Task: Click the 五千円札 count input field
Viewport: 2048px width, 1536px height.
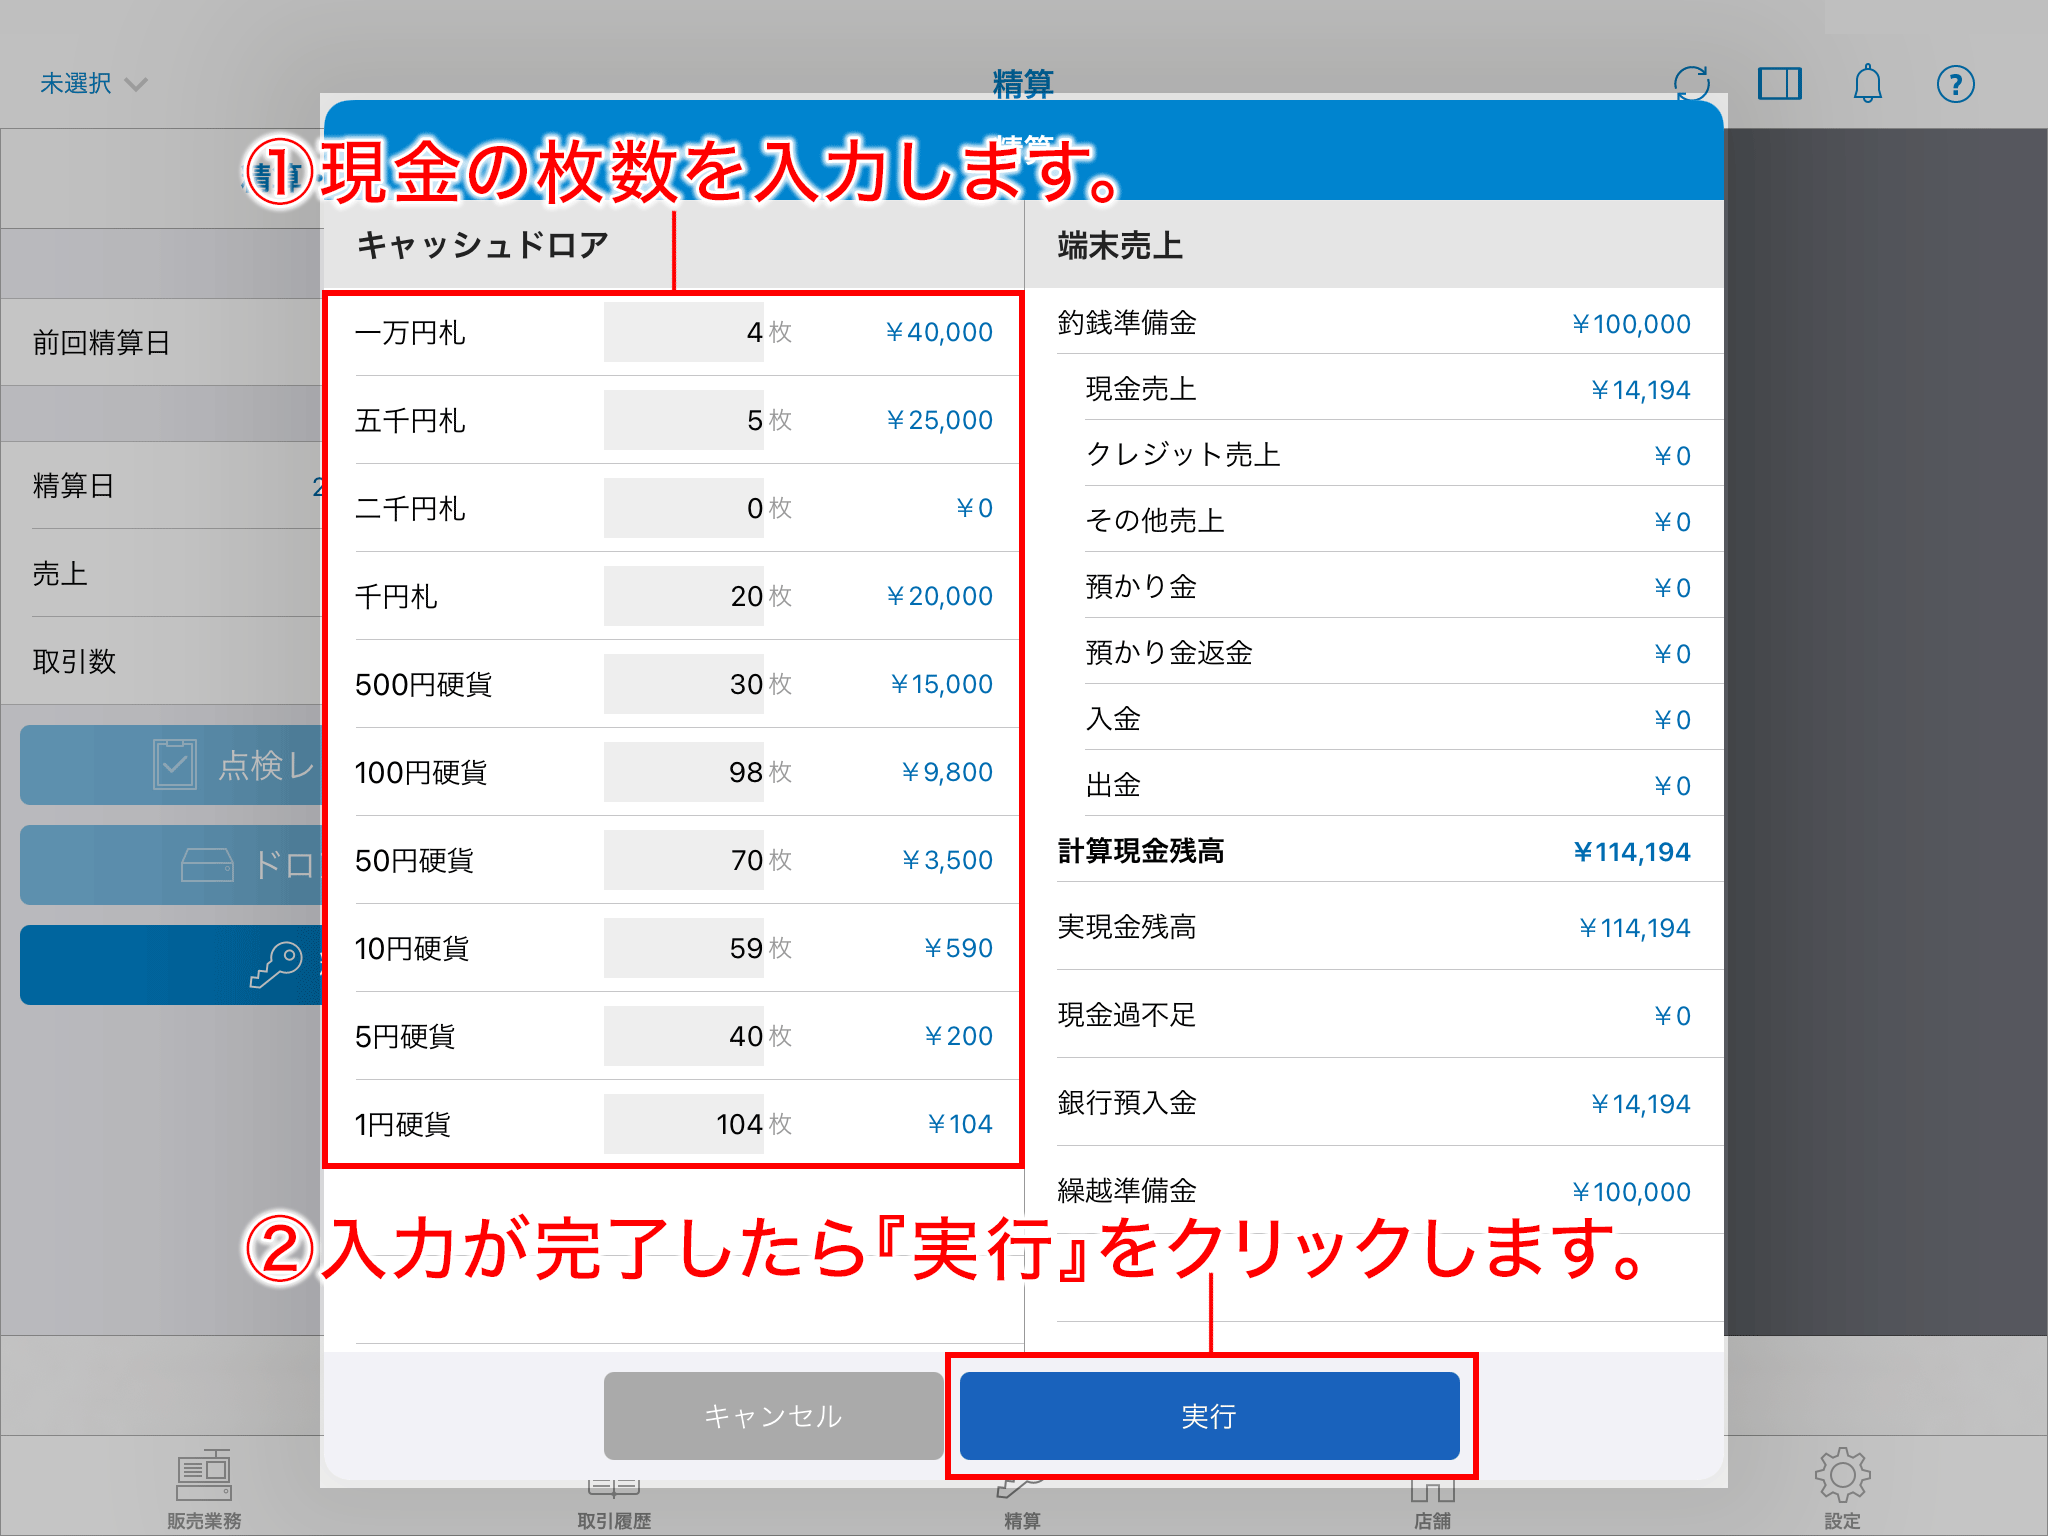Action: point(683,420)
